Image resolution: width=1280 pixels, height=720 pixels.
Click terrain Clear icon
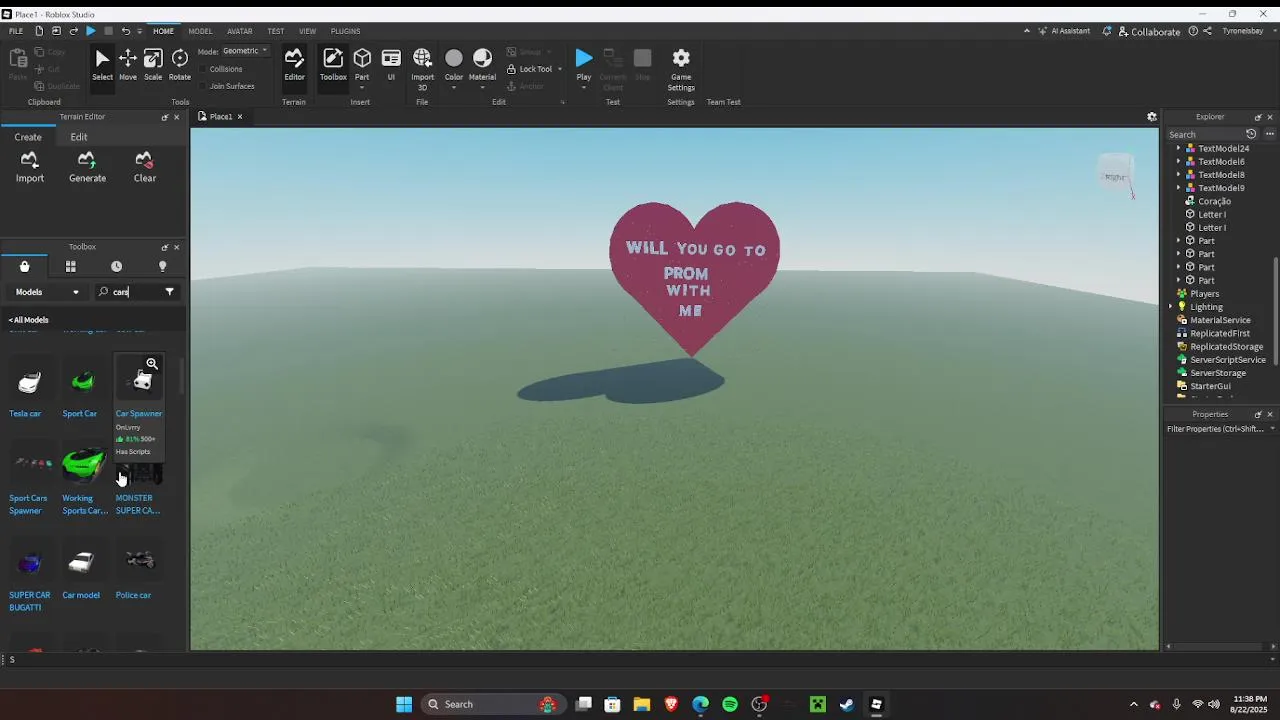pos(145,167)
